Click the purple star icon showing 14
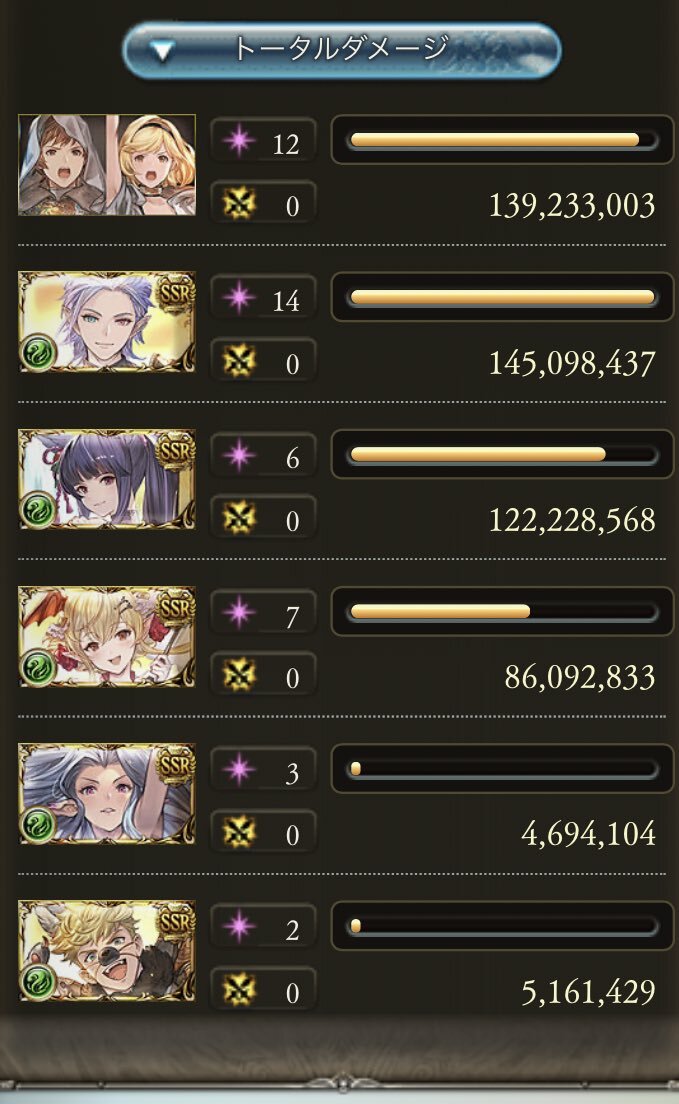 [239, 298]
